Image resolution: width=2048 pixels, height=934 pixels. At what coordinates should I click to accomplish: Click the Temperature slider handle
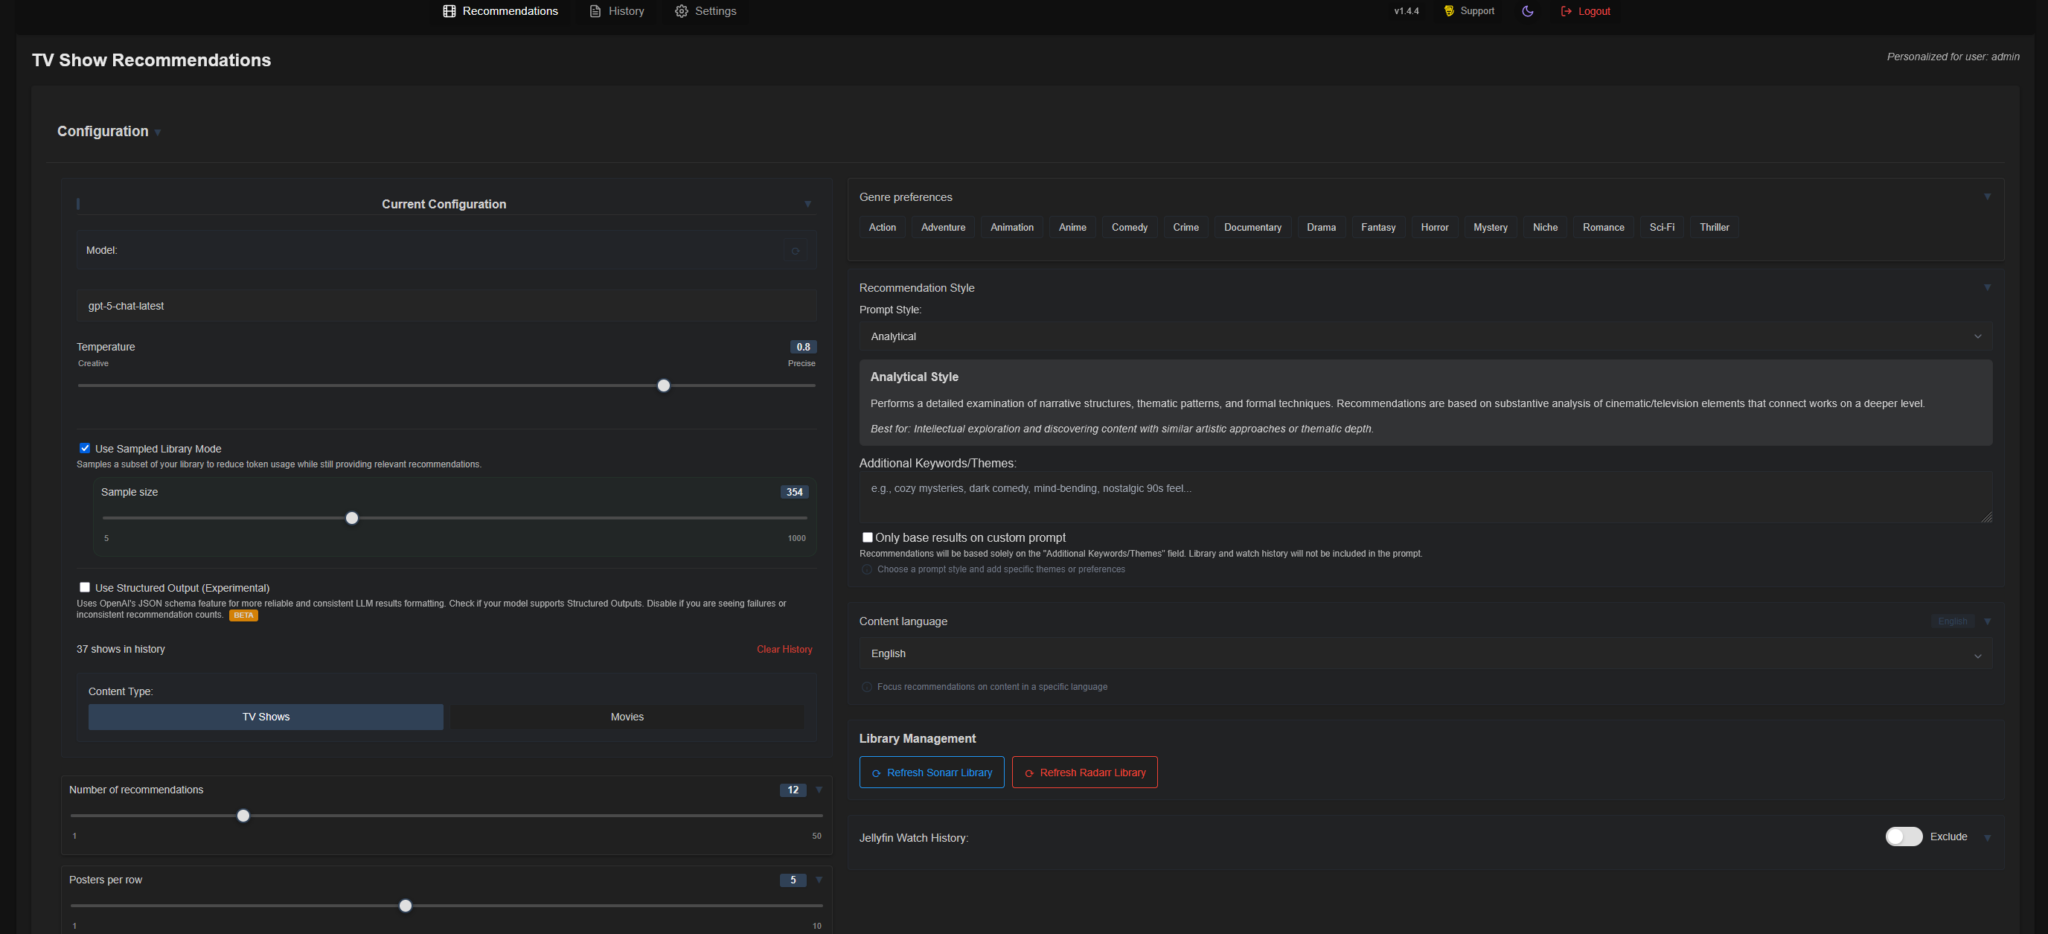coord(663,386)
